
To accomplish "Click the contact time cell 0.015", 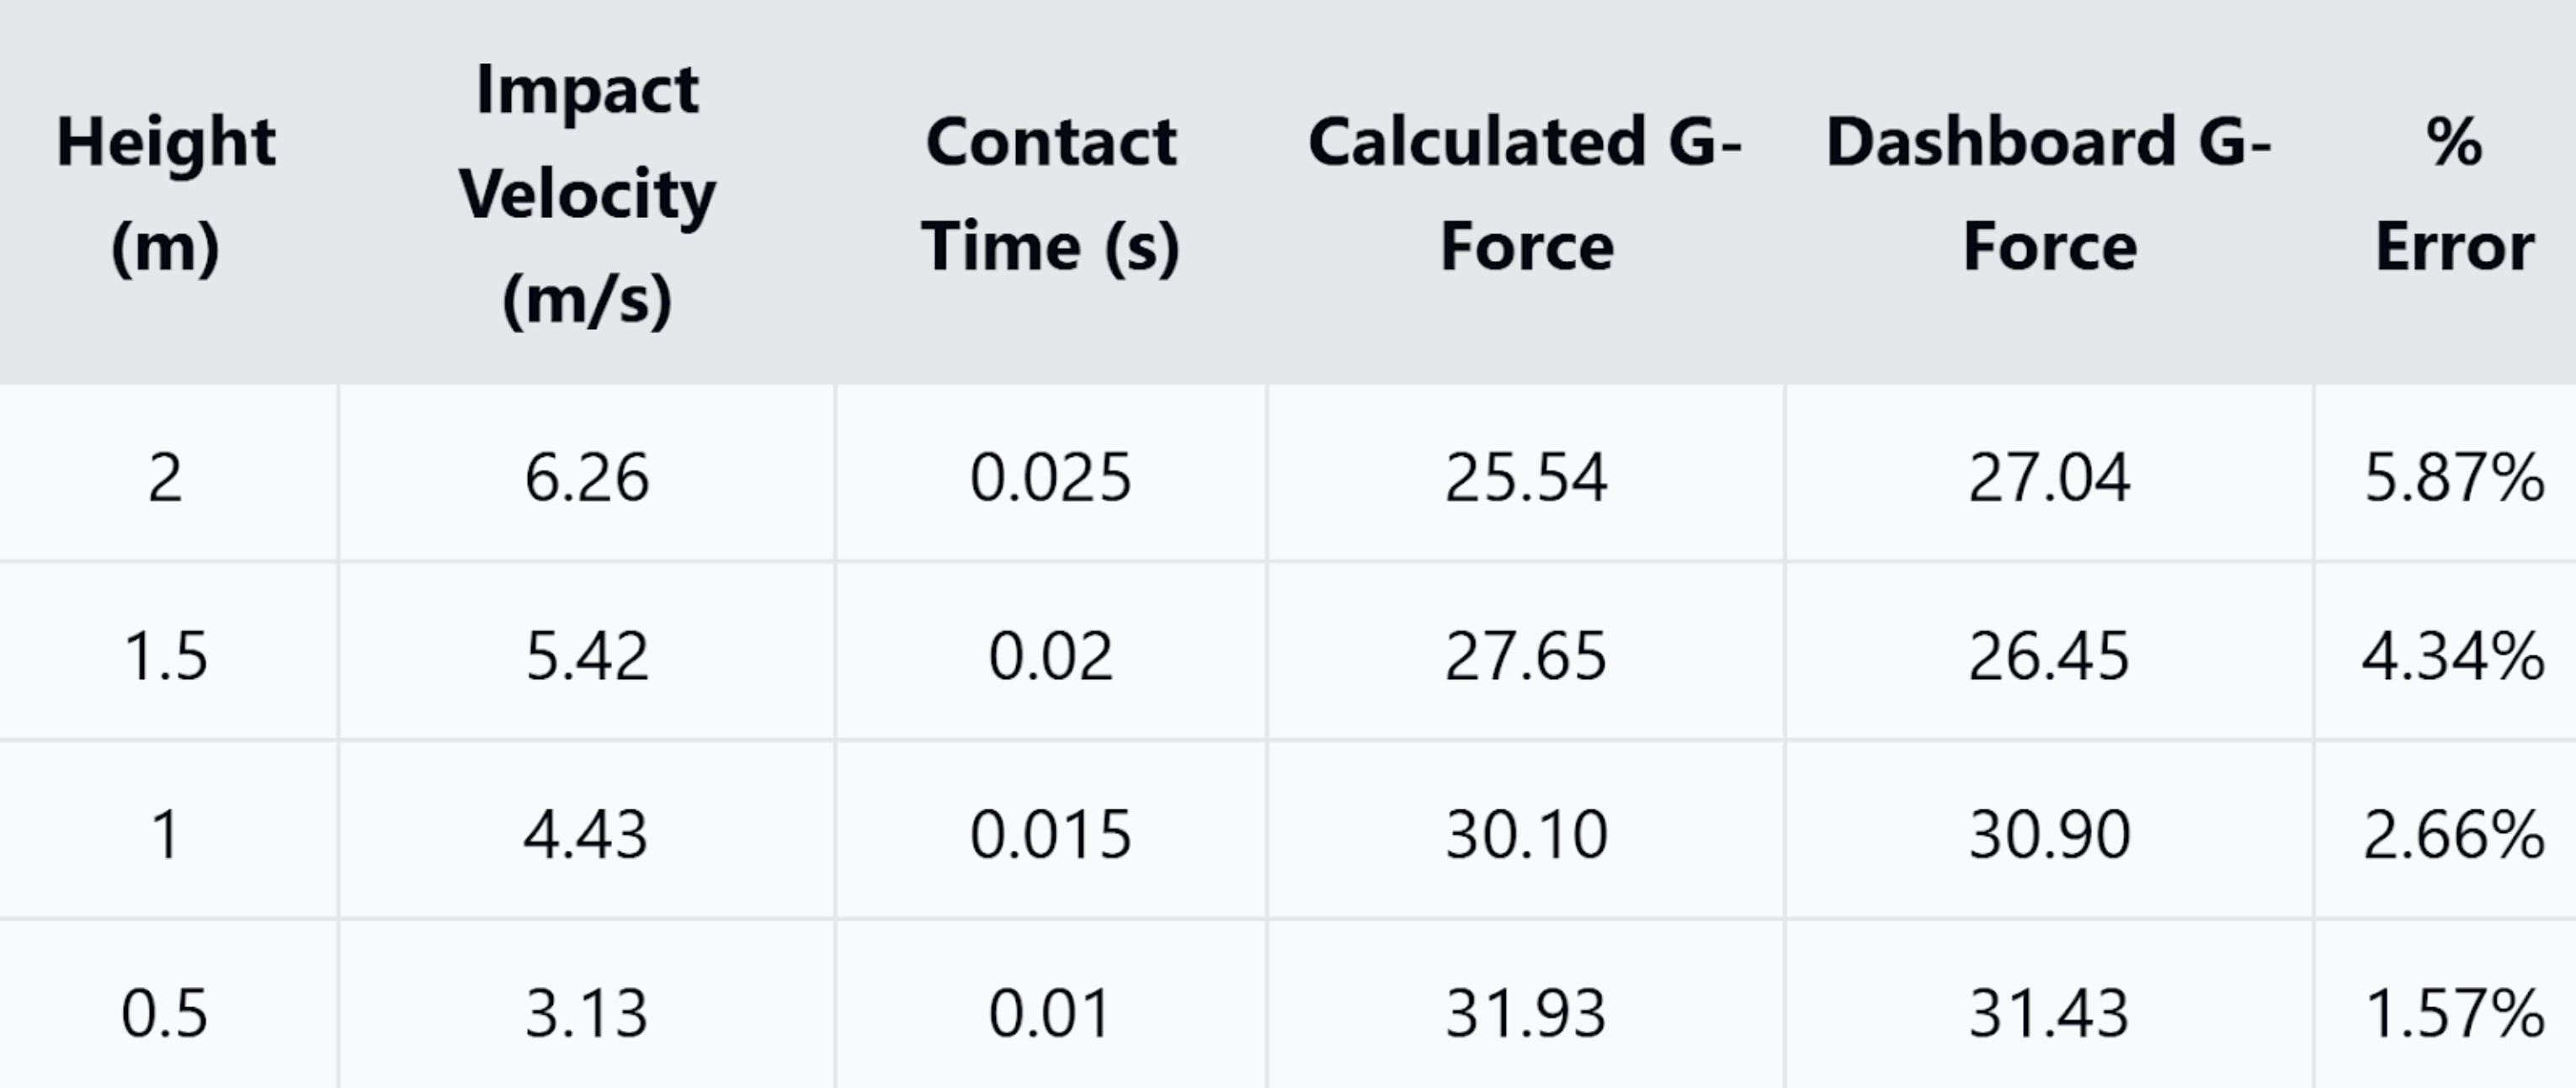I will (x=1050, y=834).
